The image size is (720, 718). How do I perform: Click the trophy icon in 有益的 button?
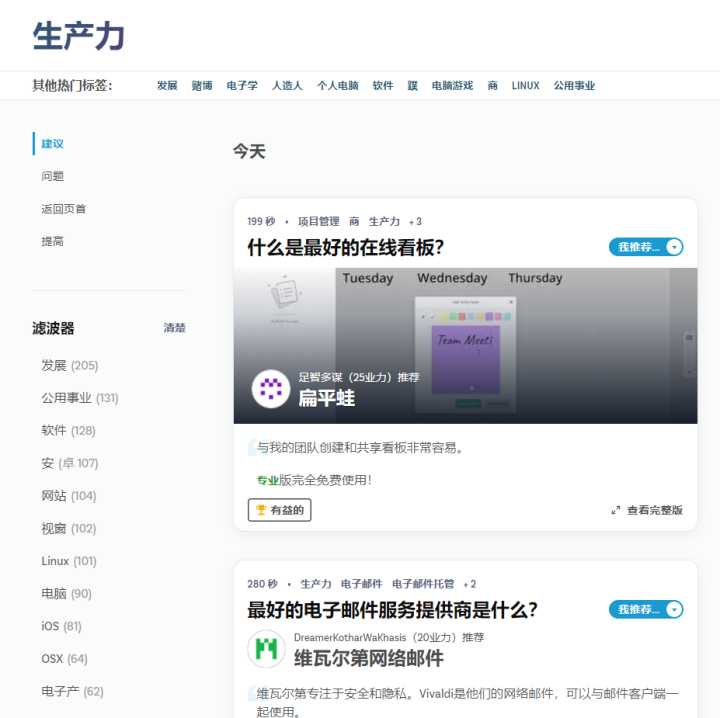[261, 510]
